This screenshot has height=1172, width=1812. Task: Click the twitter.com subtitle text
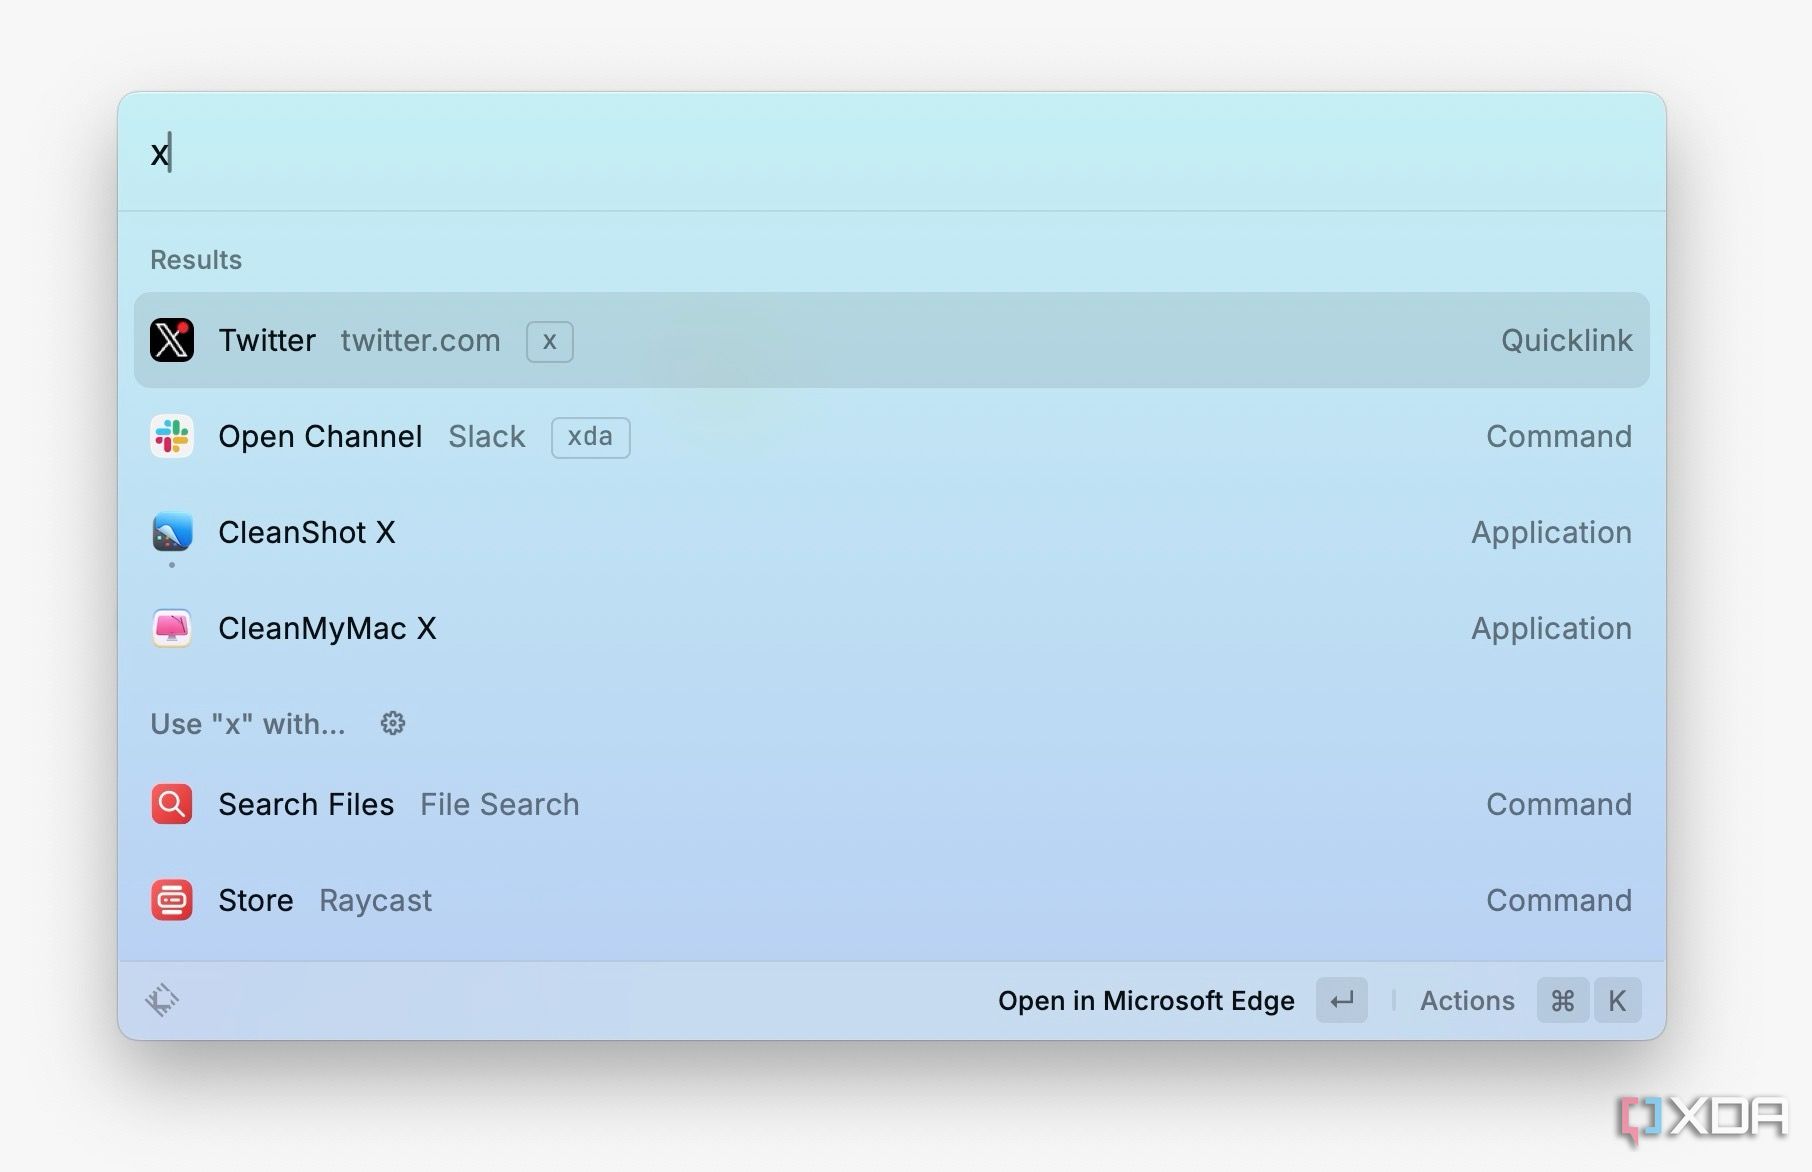420,340
